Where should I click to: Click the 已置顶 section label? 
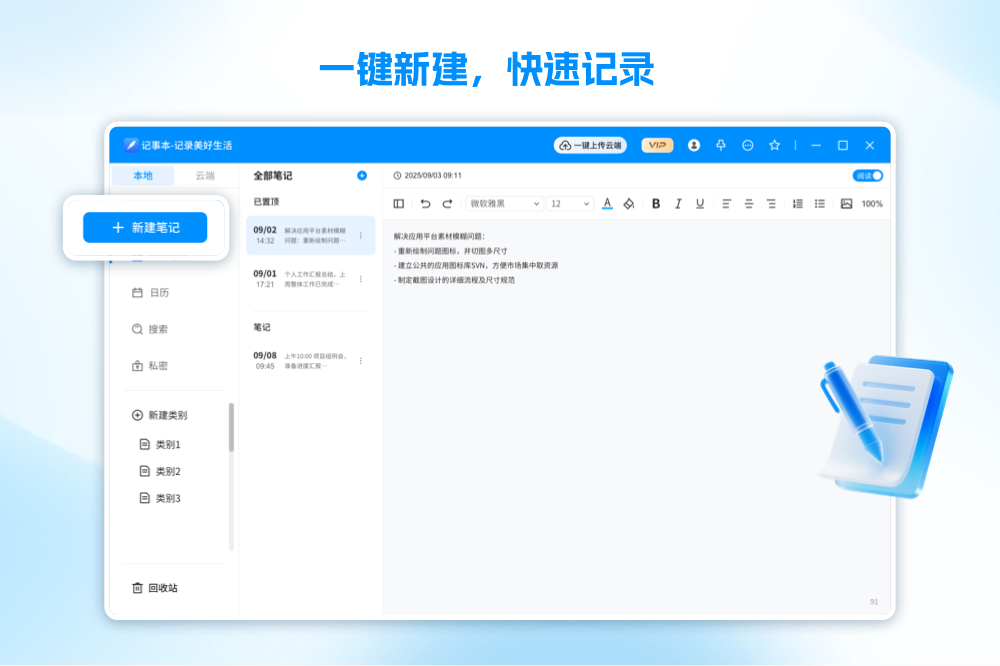coord(267,202)
